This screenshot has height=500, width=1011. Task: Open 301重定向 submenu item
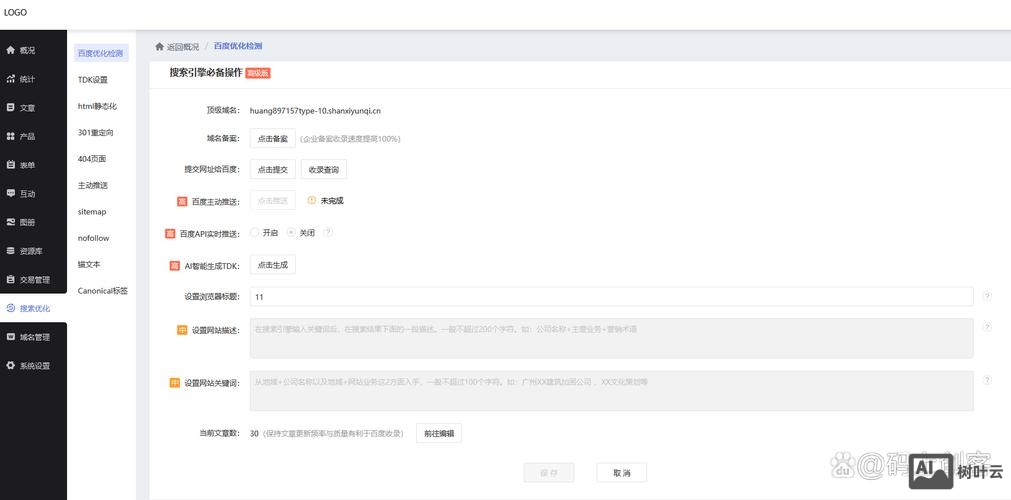[x=95, y=133]
